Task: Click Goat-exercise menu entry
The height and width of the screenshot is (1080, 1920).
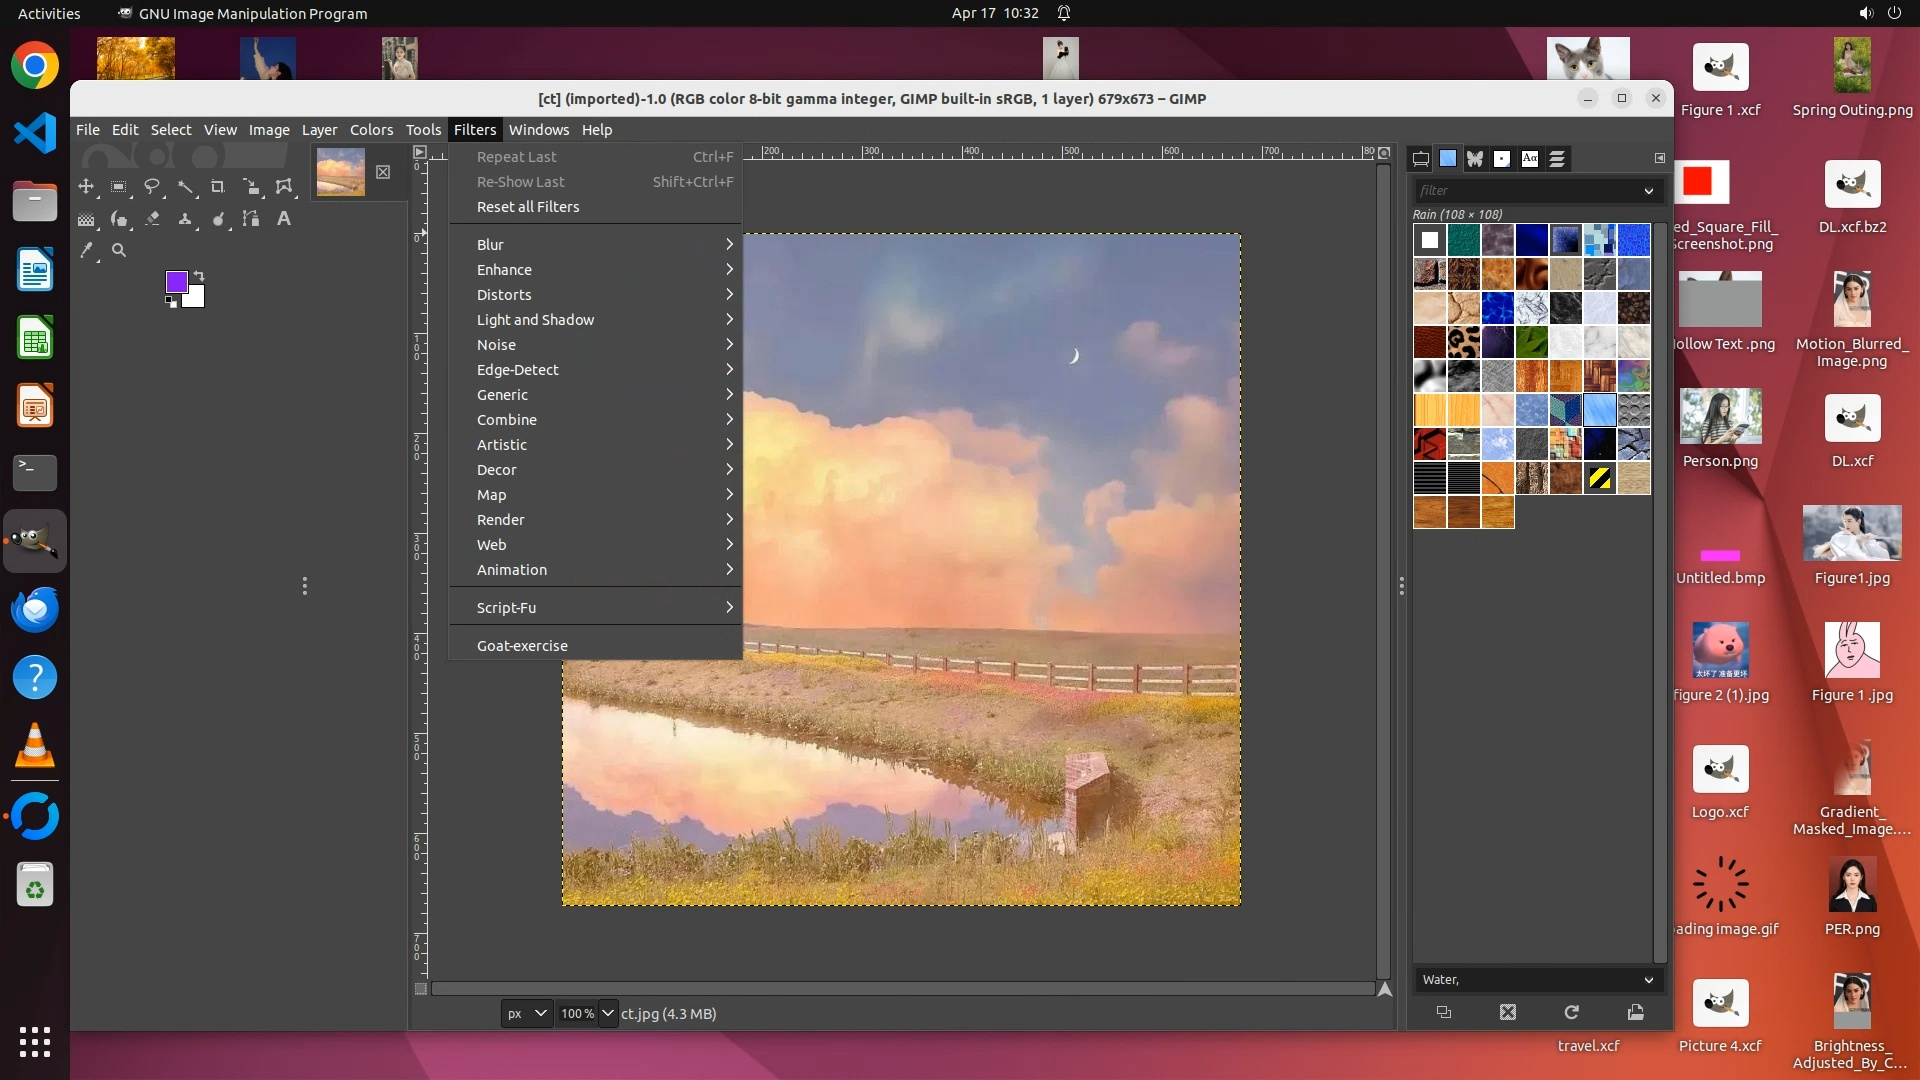Action: (x=522, y=646)
